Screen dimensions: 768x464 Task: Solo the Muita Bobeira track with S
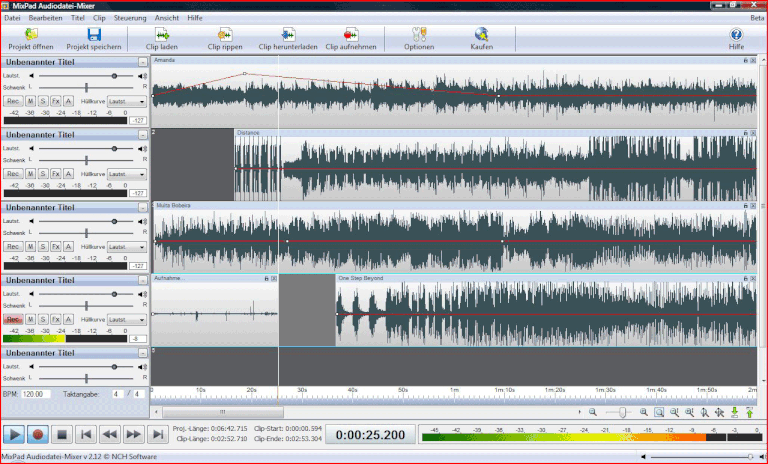click(43, 247)
